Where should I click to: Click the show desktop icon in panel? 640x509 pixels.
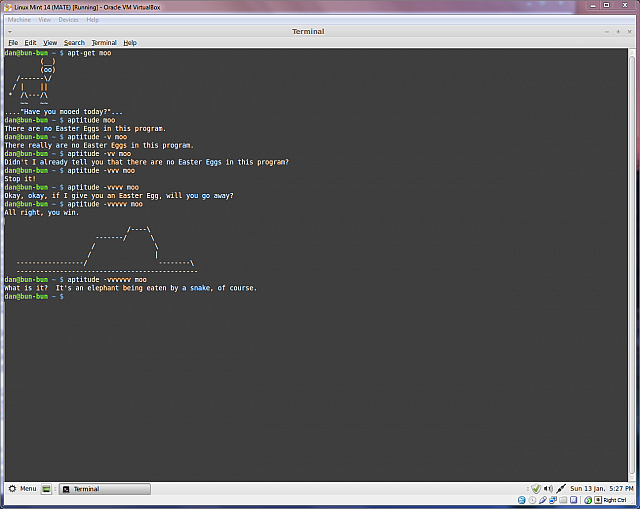[x=46, y=489]
